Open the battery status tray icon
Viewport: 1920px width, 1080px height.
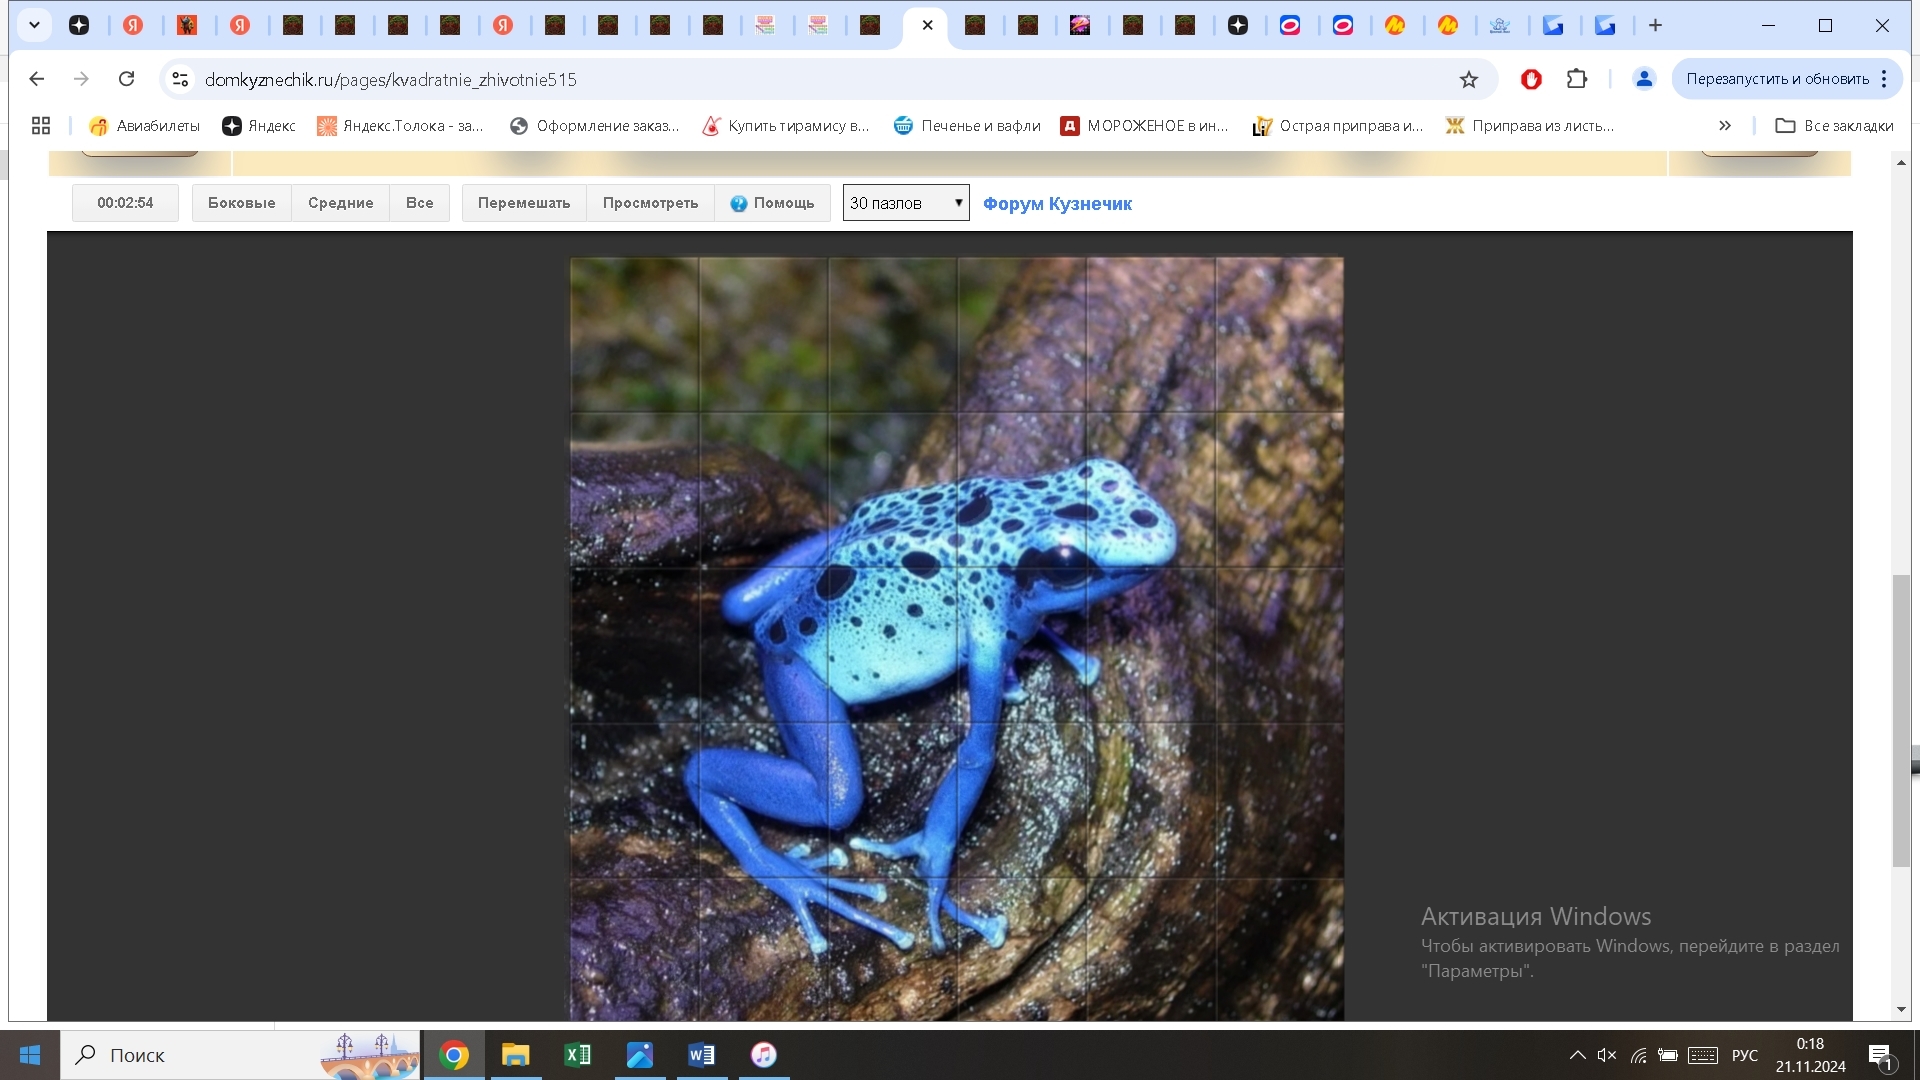1668,1055
